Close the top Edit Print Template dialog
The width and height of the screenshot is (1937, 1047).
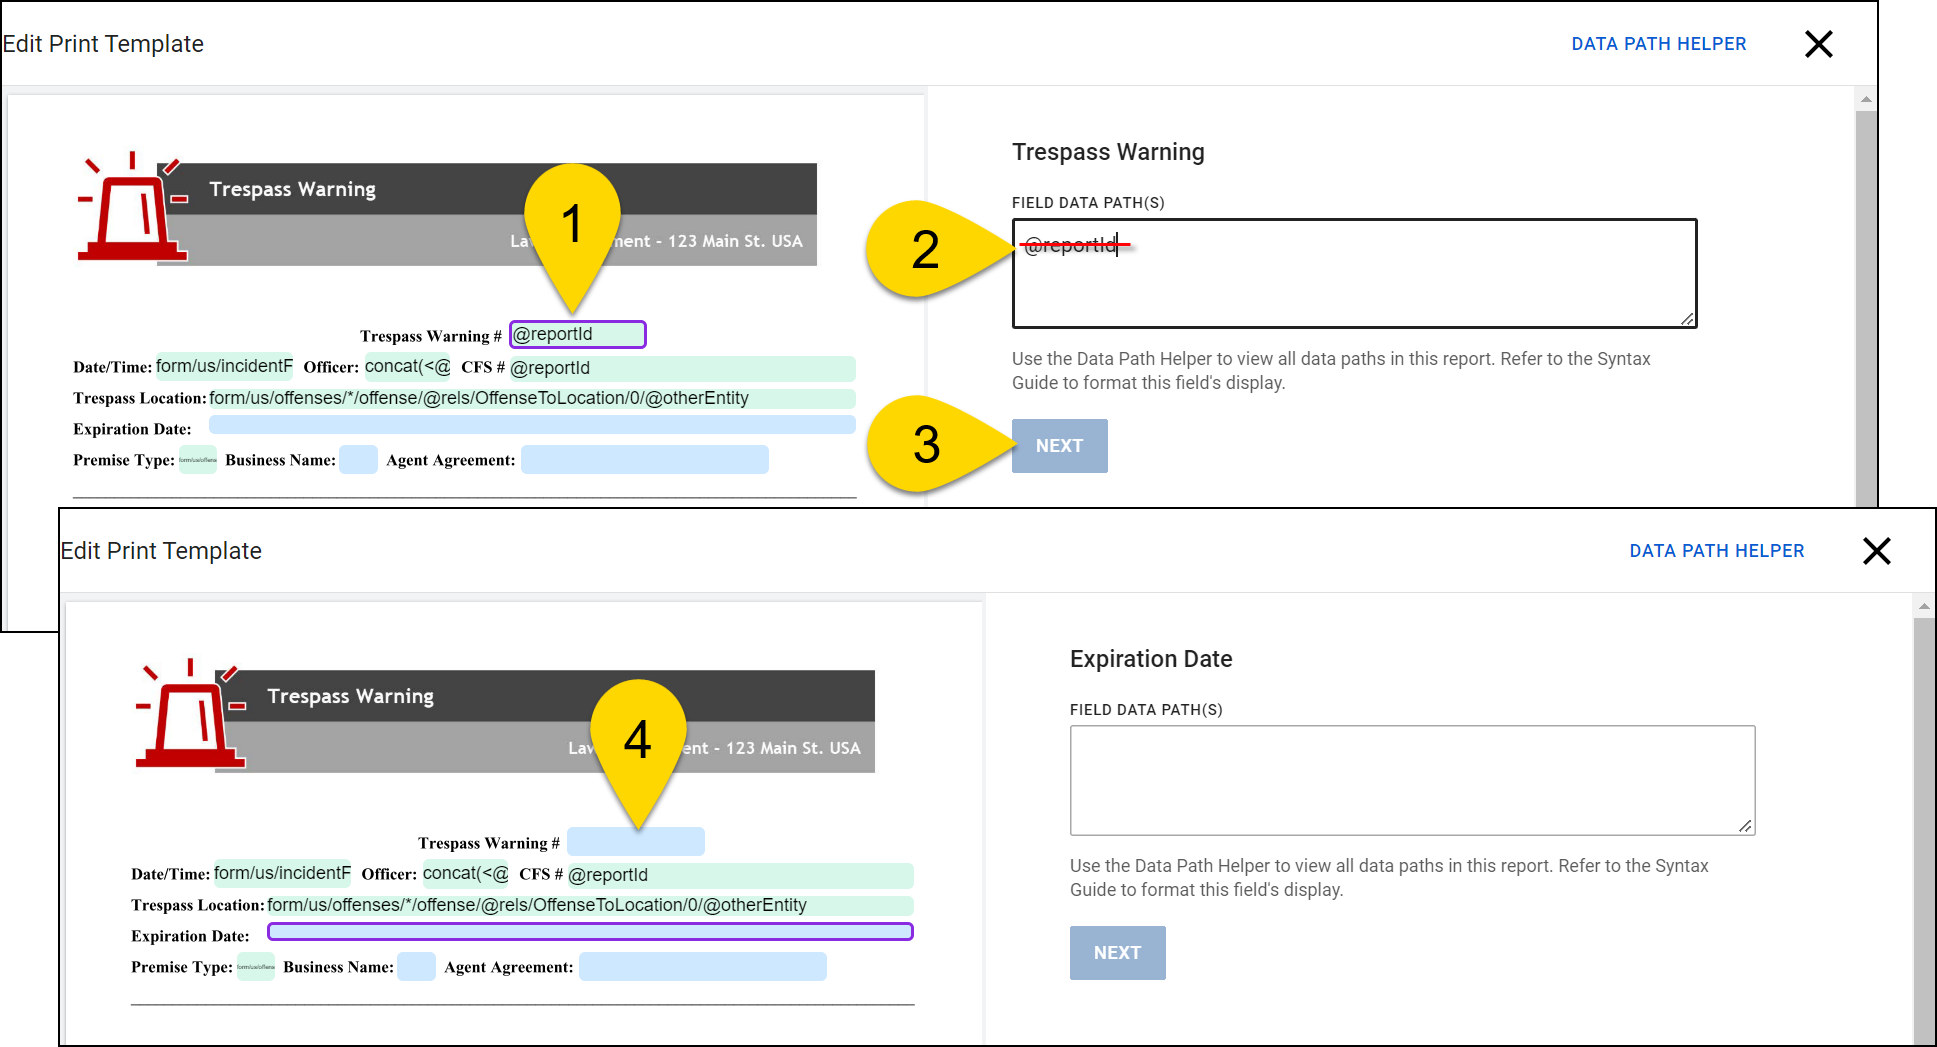point(1818,44)
